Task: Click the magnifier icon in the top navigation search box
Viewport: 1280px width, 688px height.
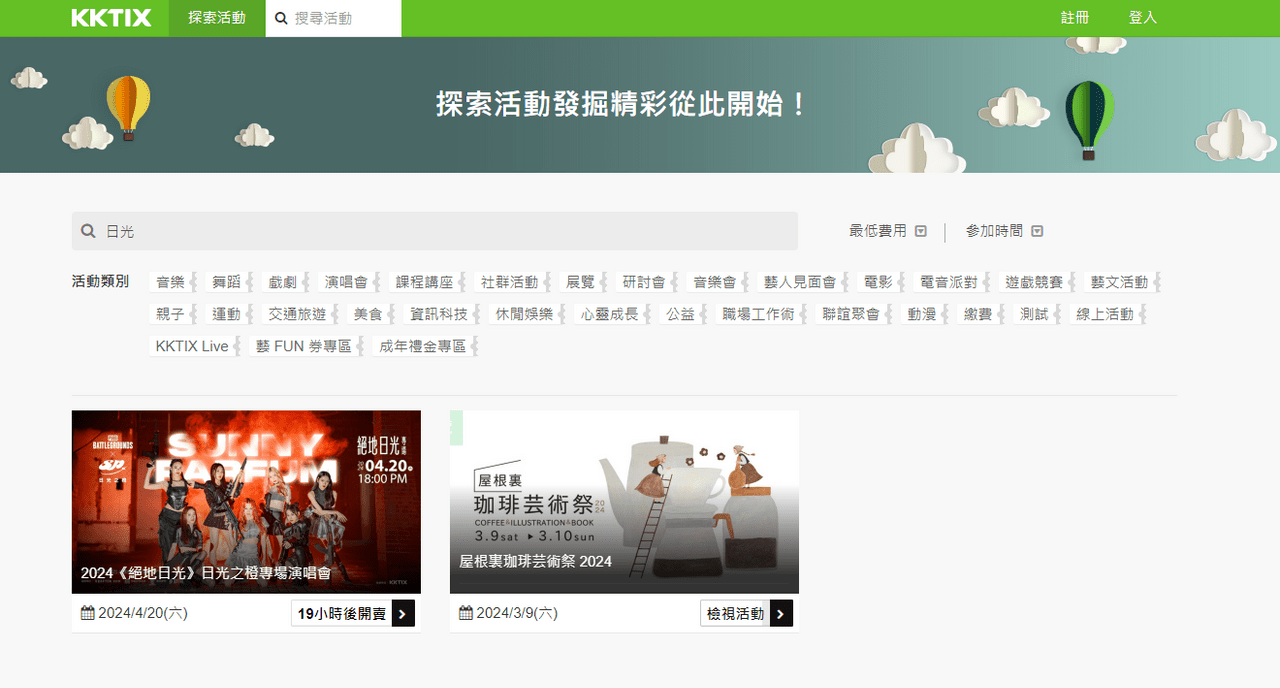Action: pos(280,17)
